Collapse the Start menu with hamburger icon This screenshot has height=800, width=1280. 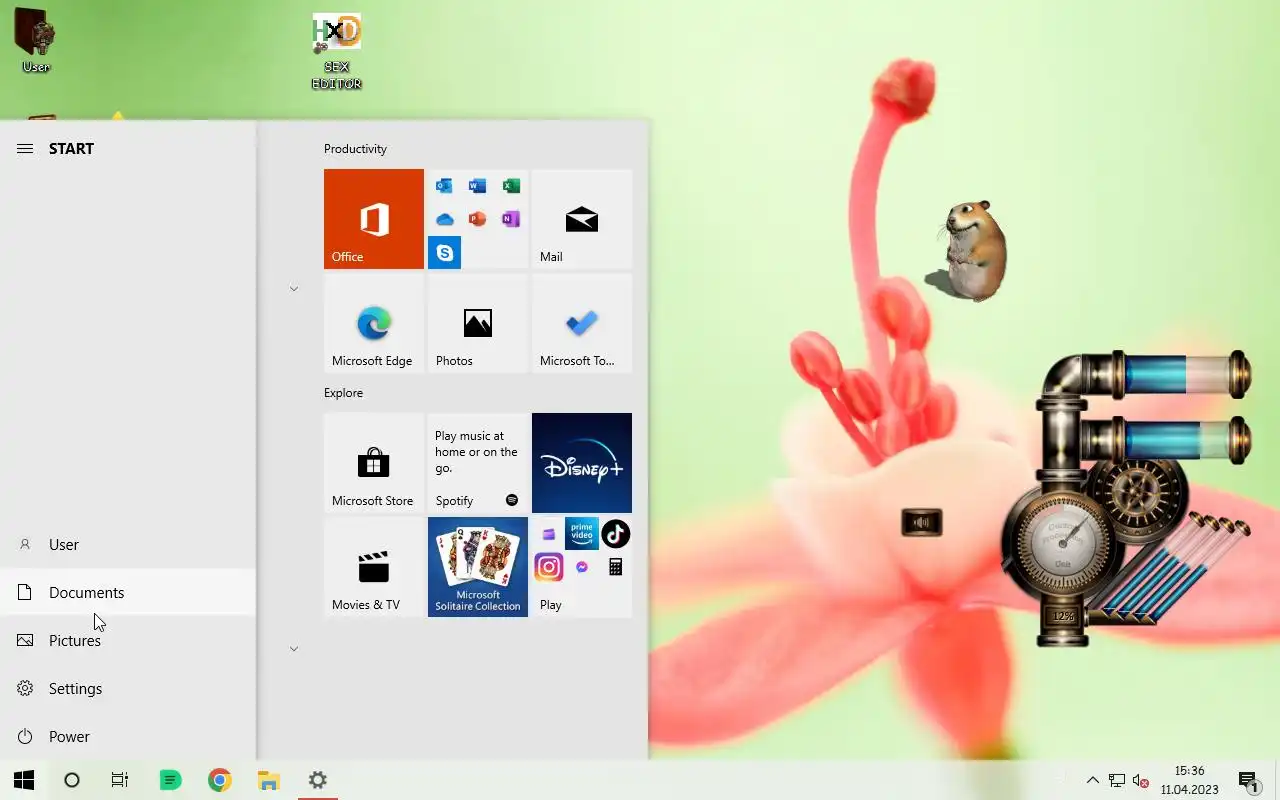25,148
